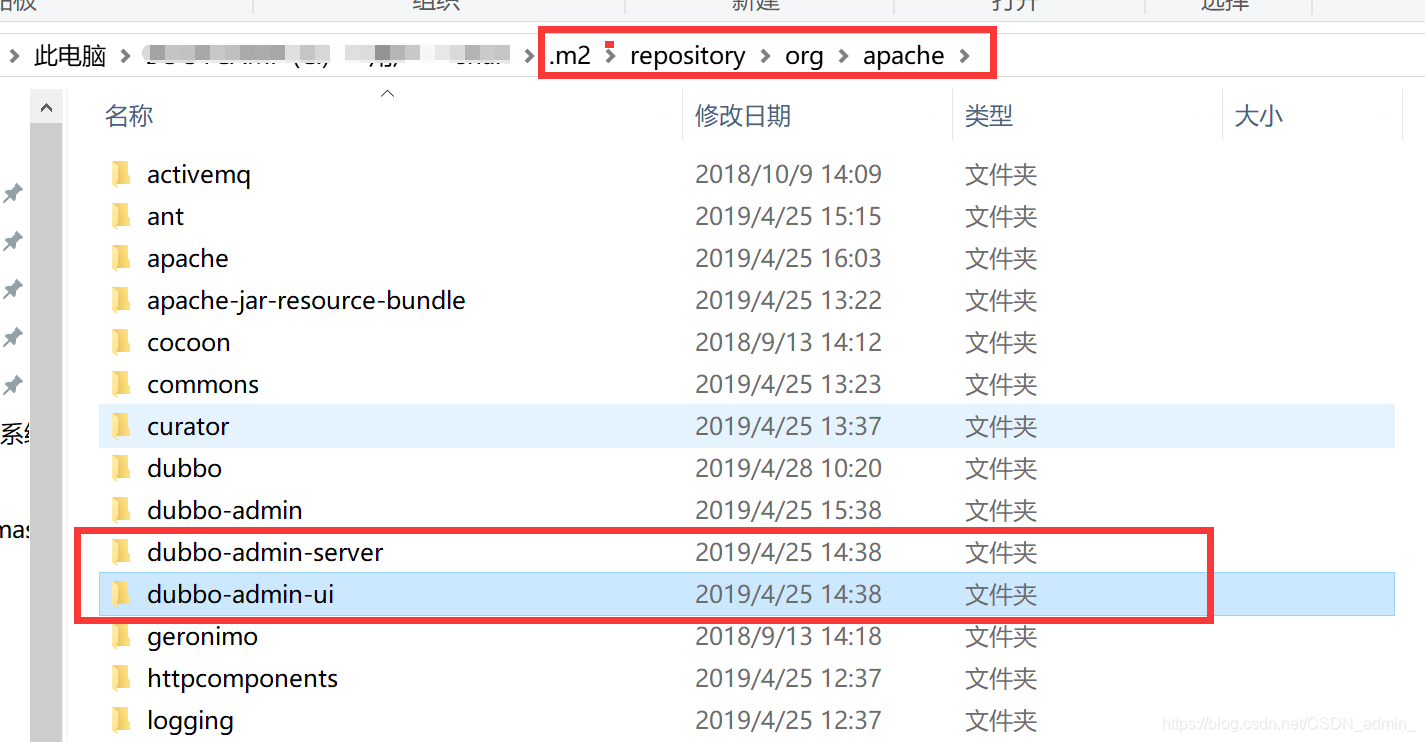This screenshot has height=742, width=1425.
Task: Select the ant folder icon
Action: [121, 217]
